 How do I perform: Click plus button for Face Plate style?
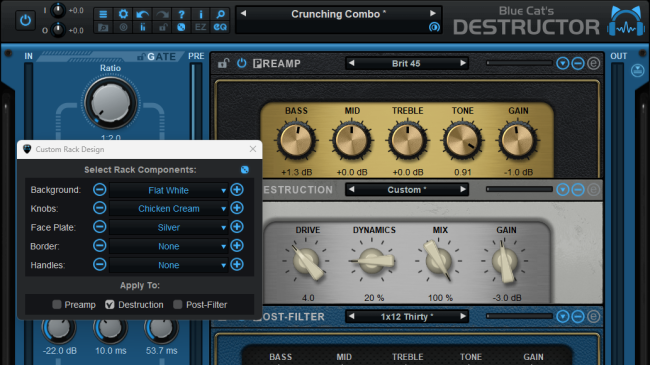[237, 226]
